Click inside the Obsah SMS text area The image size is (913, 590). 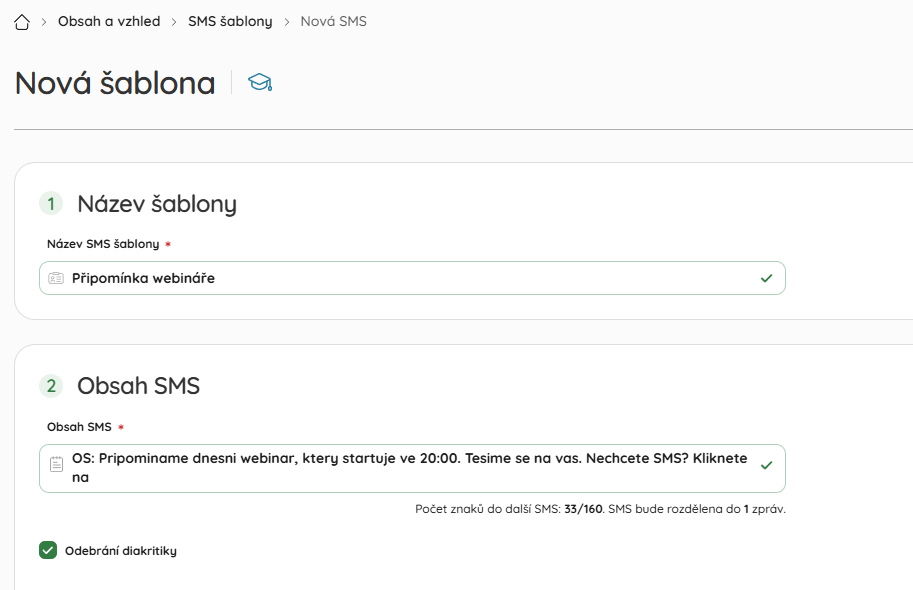(412, 468)
